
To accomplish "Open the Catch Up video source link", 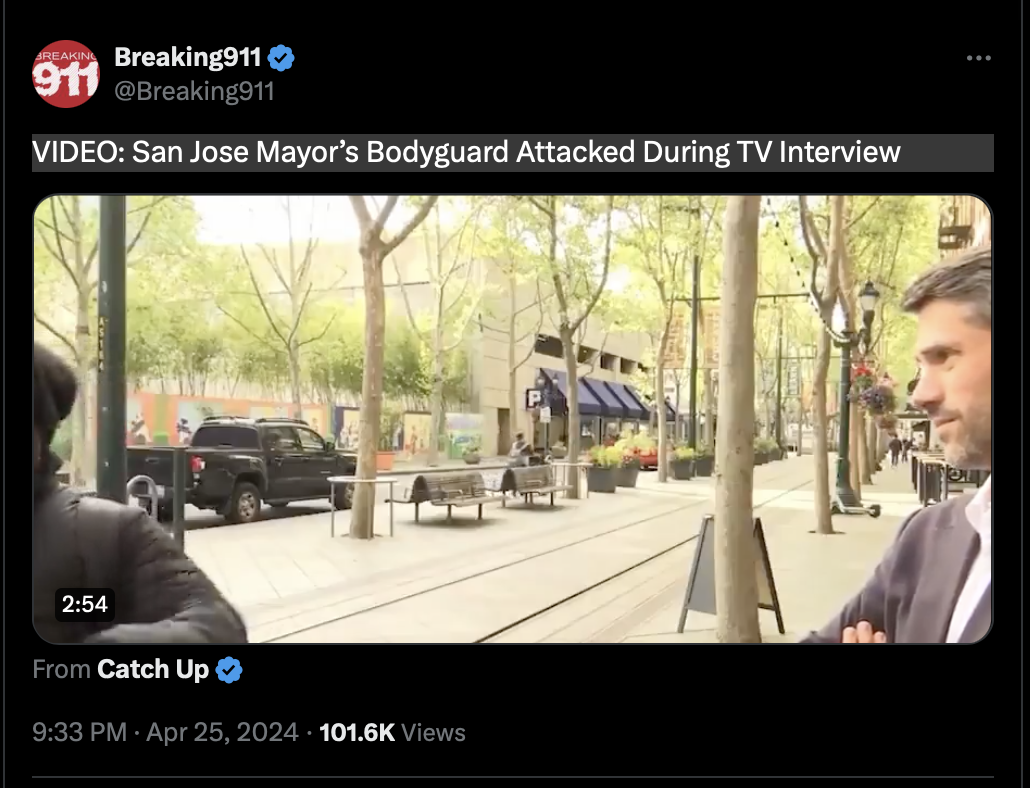I will point(153,669).
